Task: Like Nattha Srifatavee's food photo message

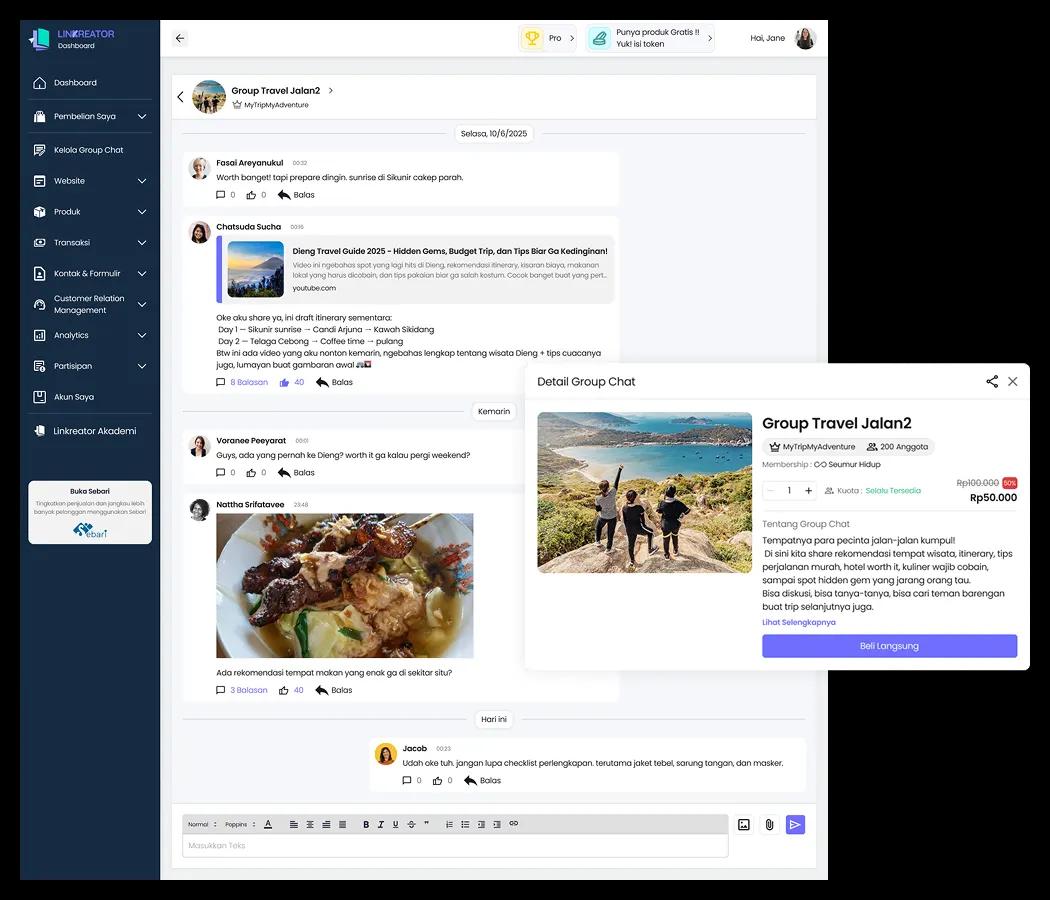Action: click(284, 690)
